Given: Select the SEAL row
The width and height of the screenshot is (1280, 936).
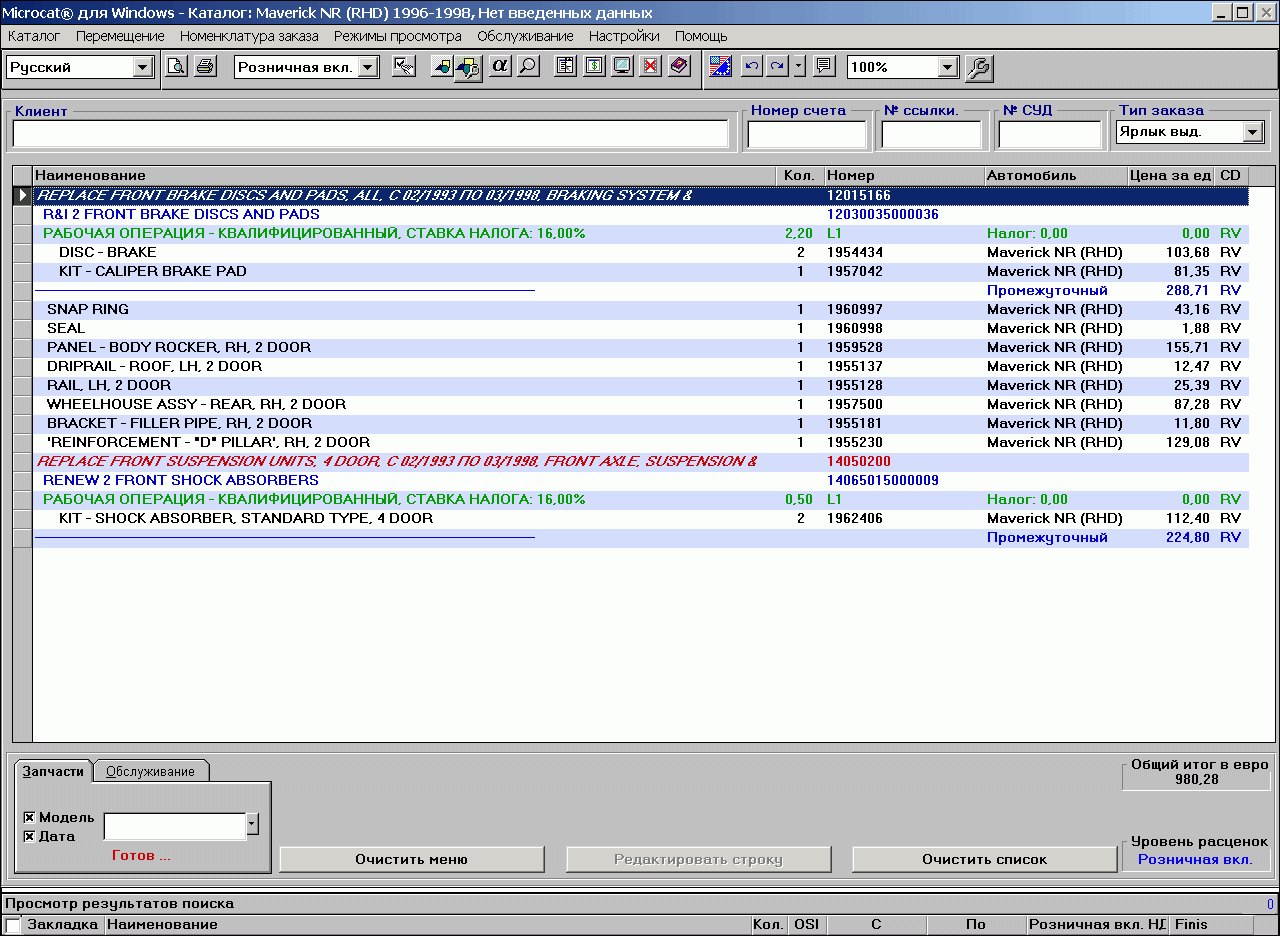Looking at the screenshot, I should pos(641,328).
